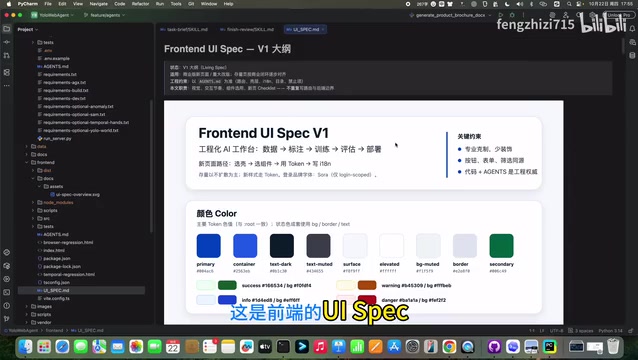Open Photos app from the dock

[x=136, y=347]
